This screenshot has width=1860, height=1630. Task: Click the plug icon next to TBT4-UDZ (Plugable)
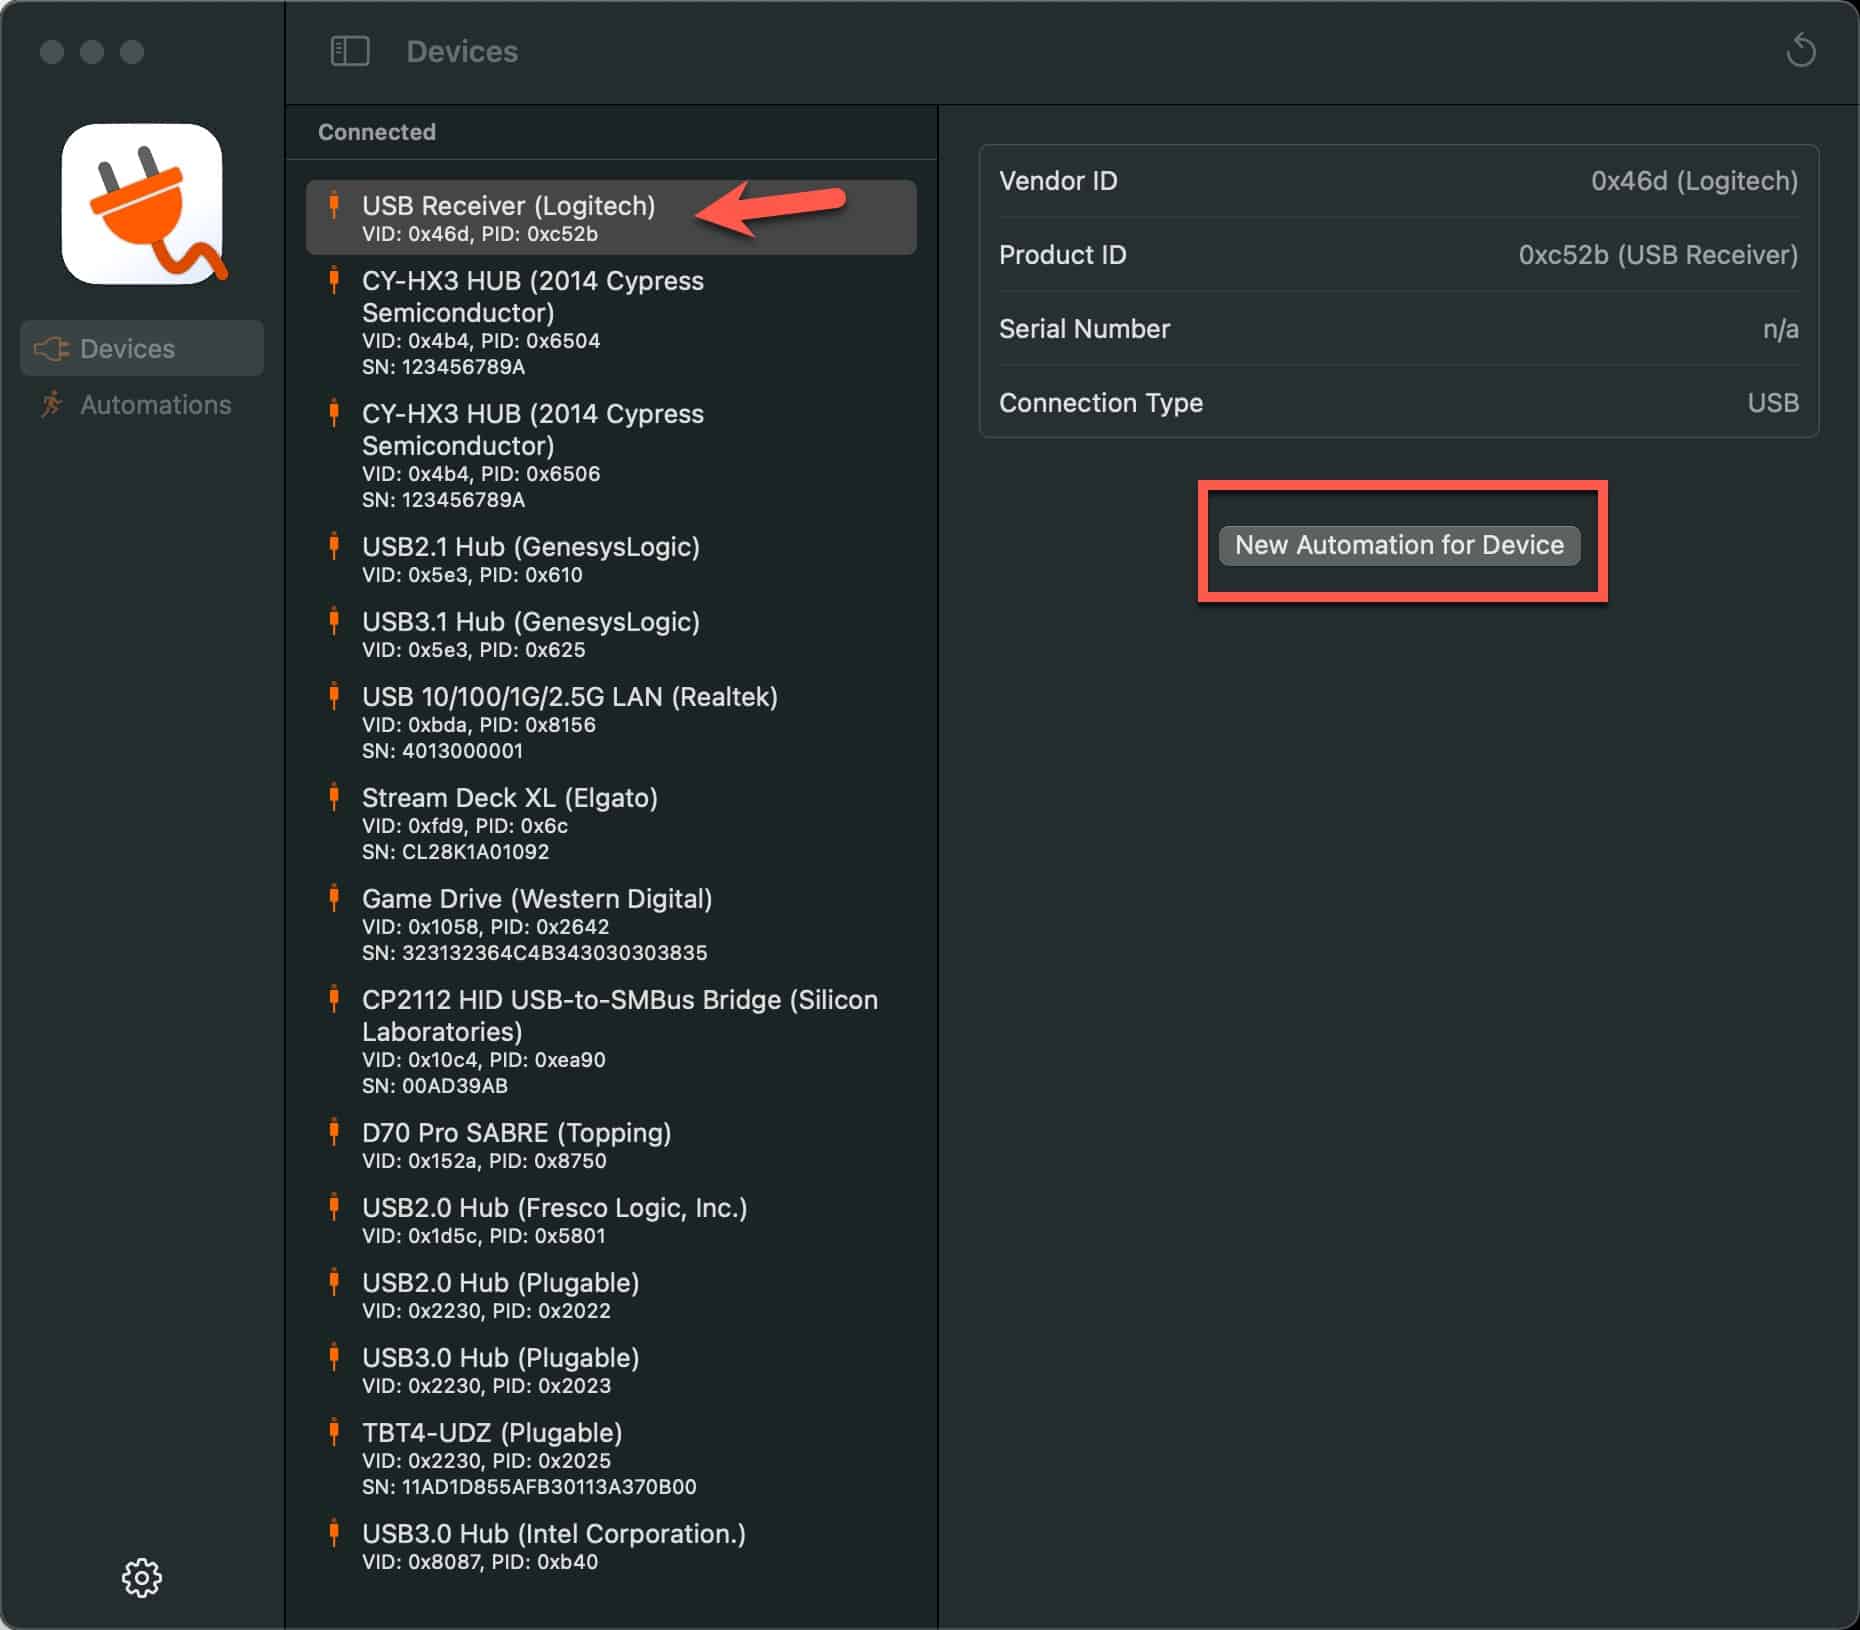click(x=334, y=1432)
